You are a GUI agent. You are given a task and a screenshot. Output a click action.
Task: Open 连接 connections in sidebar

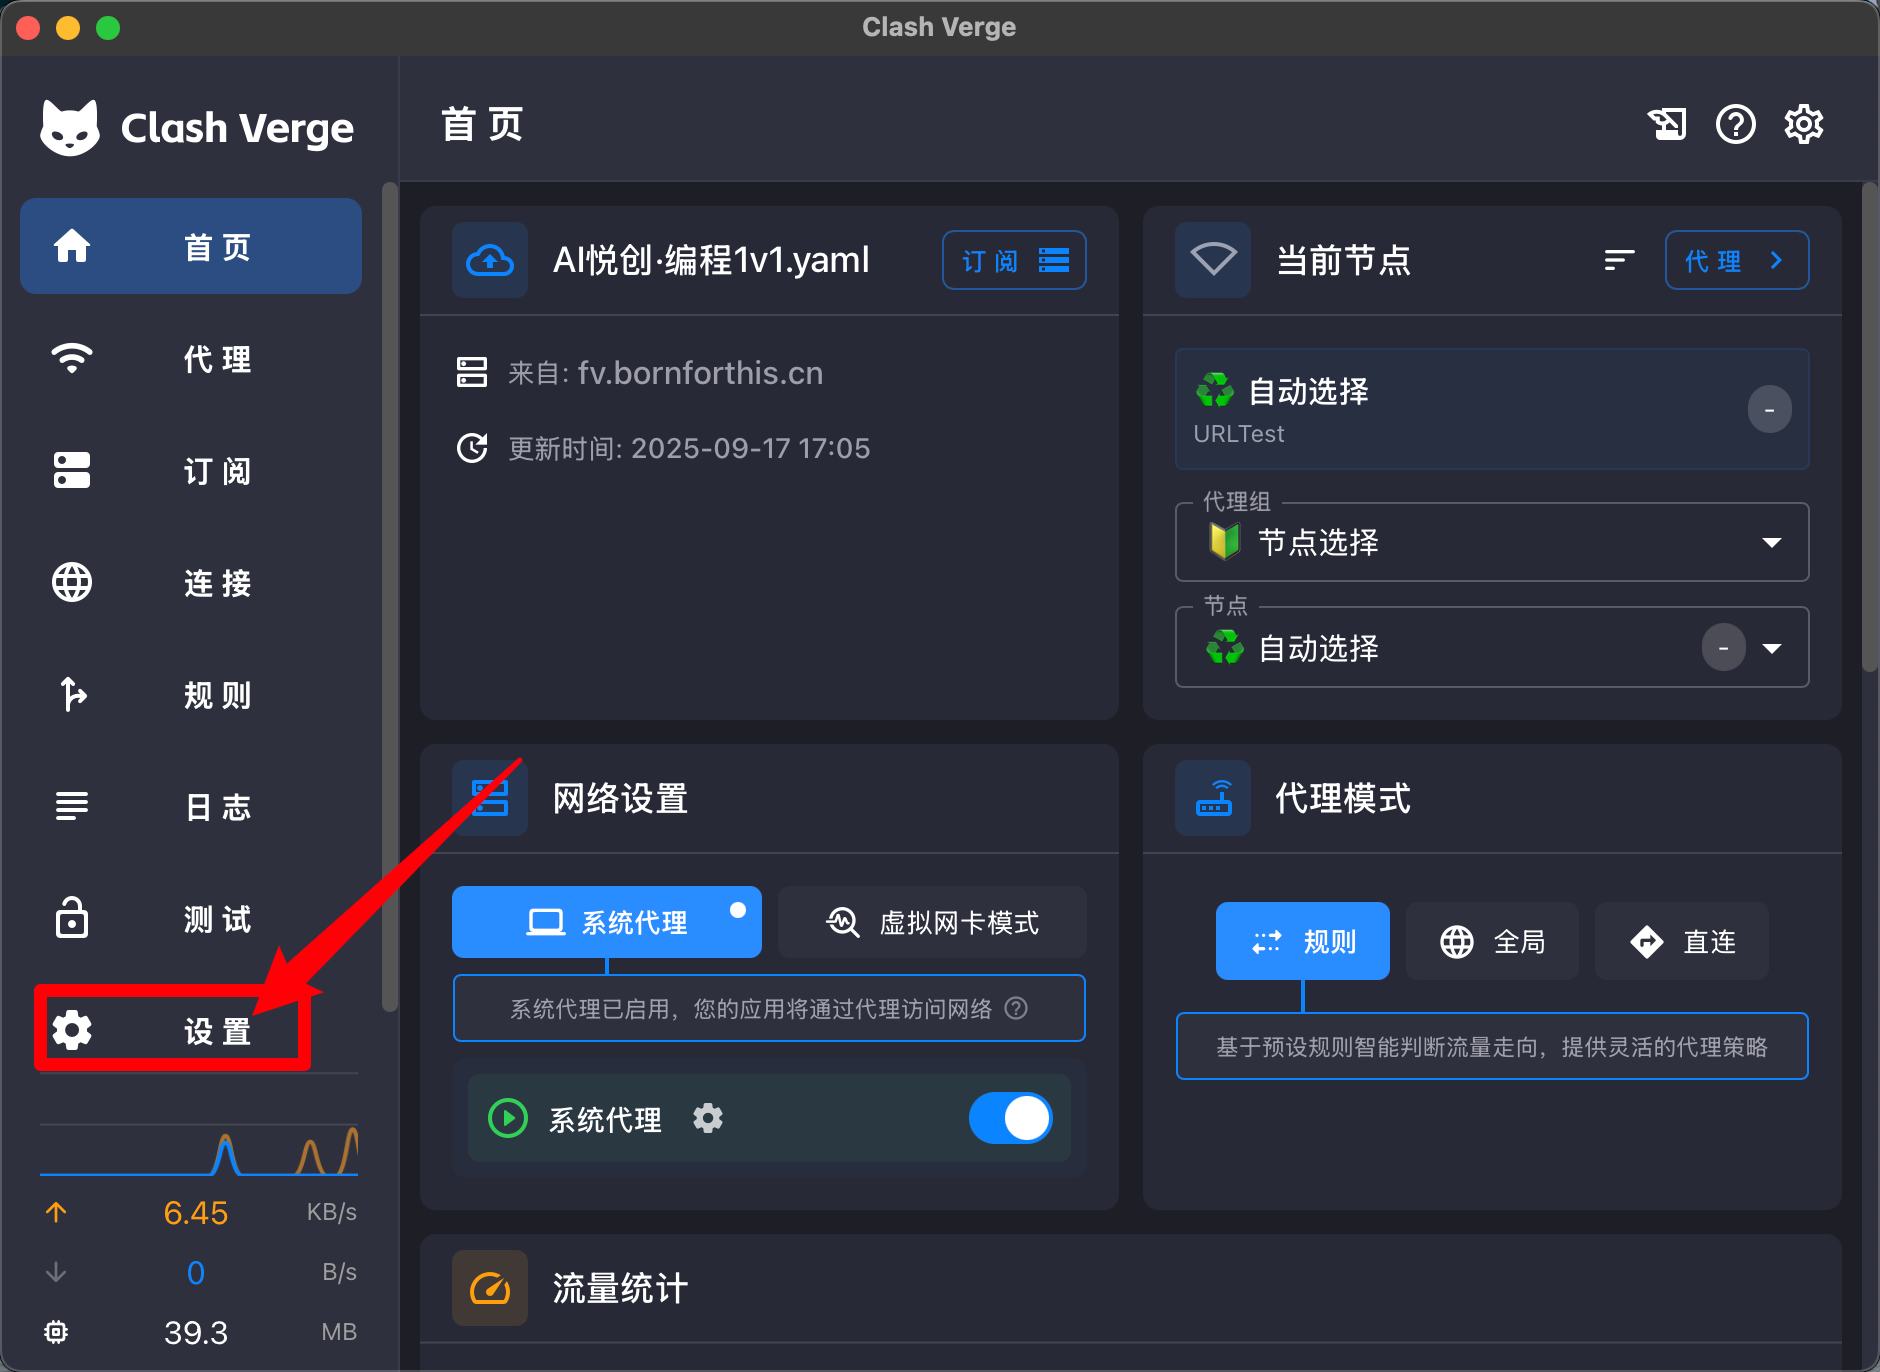191,582
